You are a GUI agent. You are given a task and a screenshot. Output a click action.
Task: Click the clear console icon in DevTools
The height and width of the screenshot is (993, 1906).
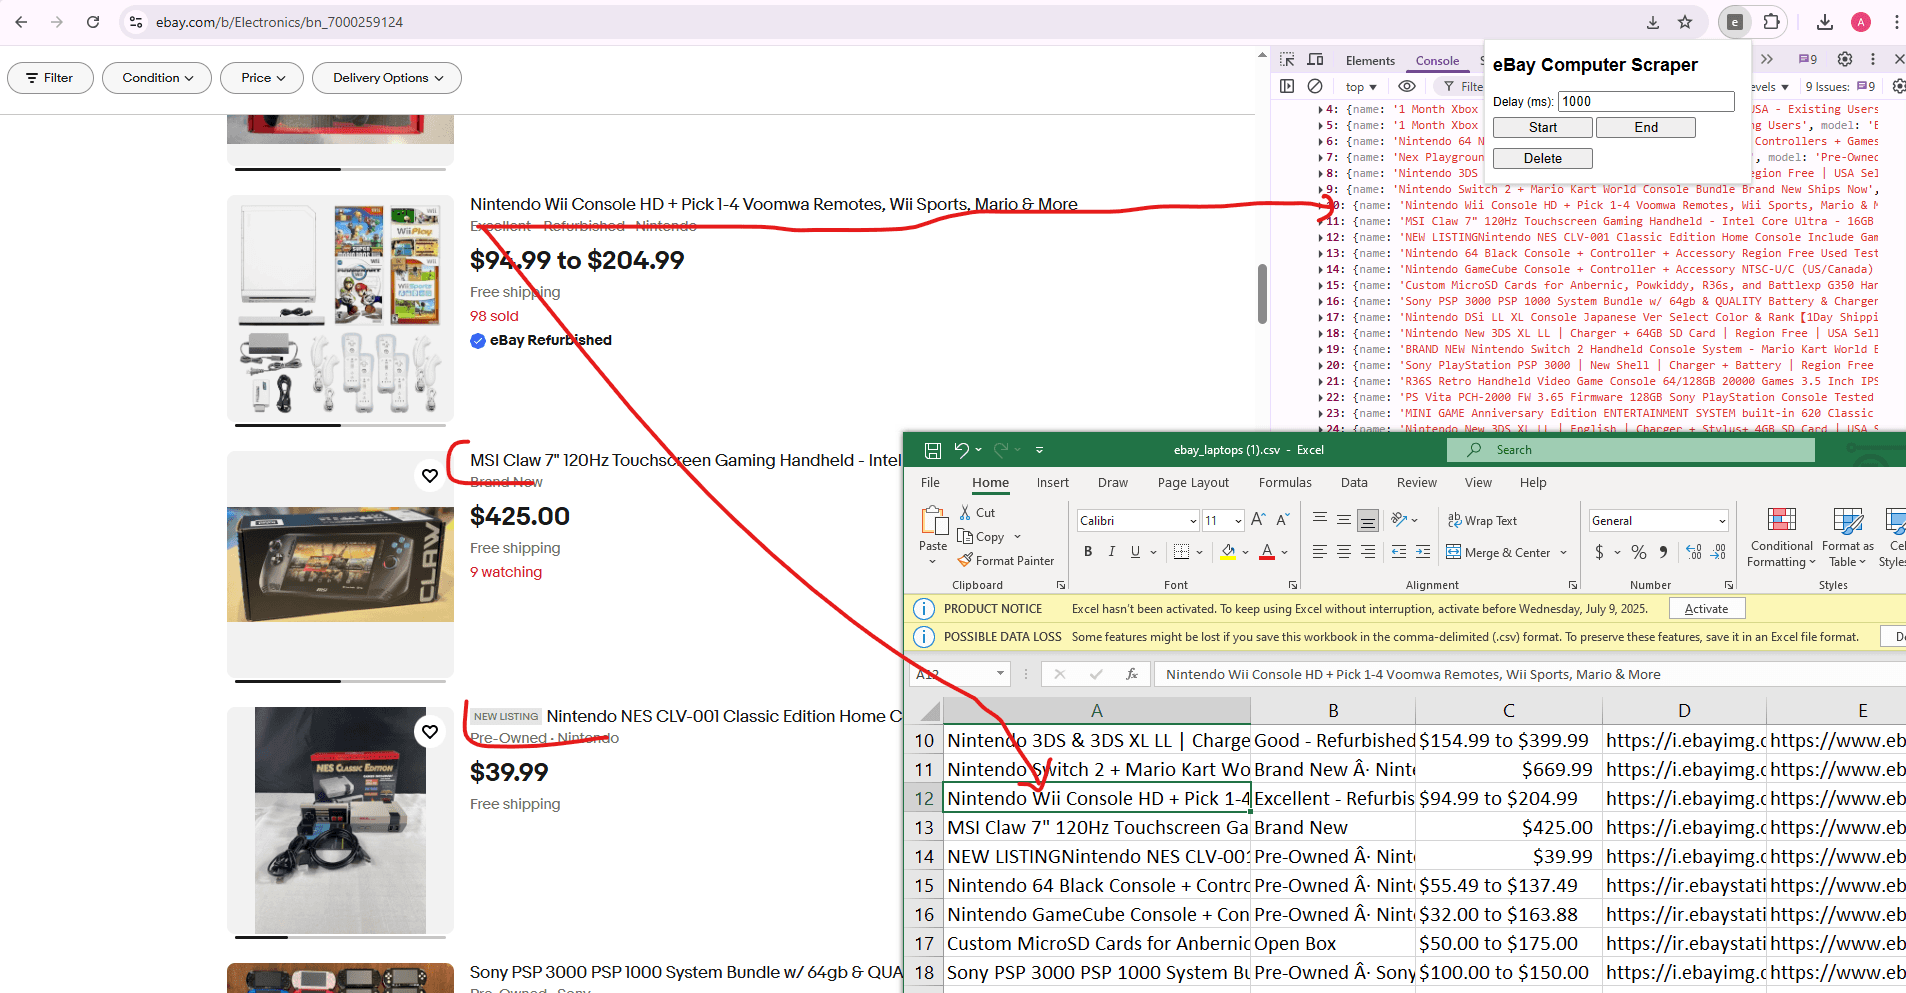click(1315, 87)
